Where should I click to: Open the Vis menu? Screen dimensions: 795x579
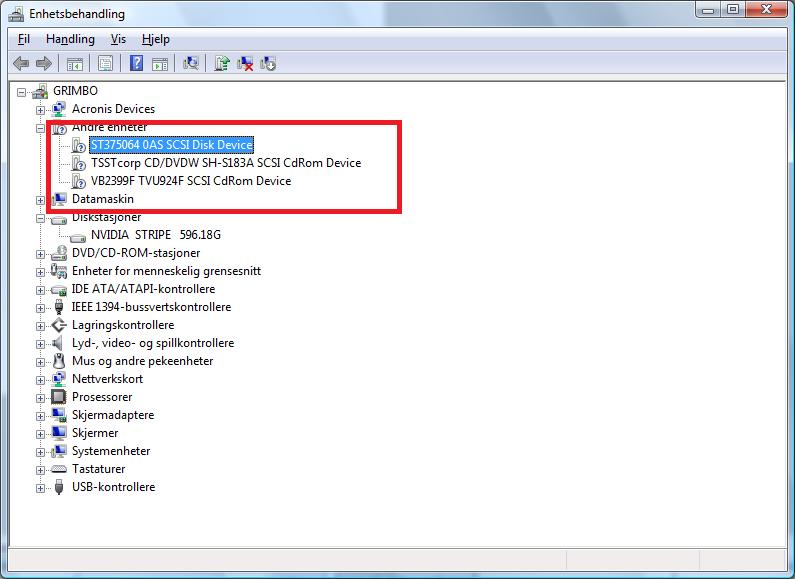118,39
